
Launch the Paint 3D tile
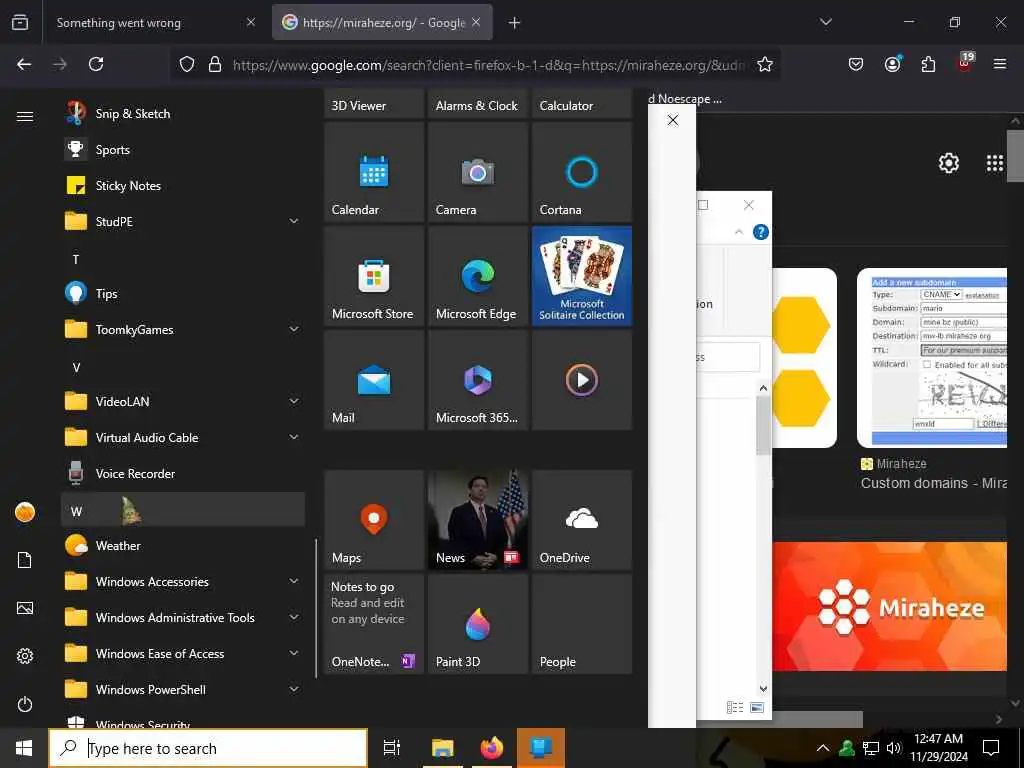point(477,624)
